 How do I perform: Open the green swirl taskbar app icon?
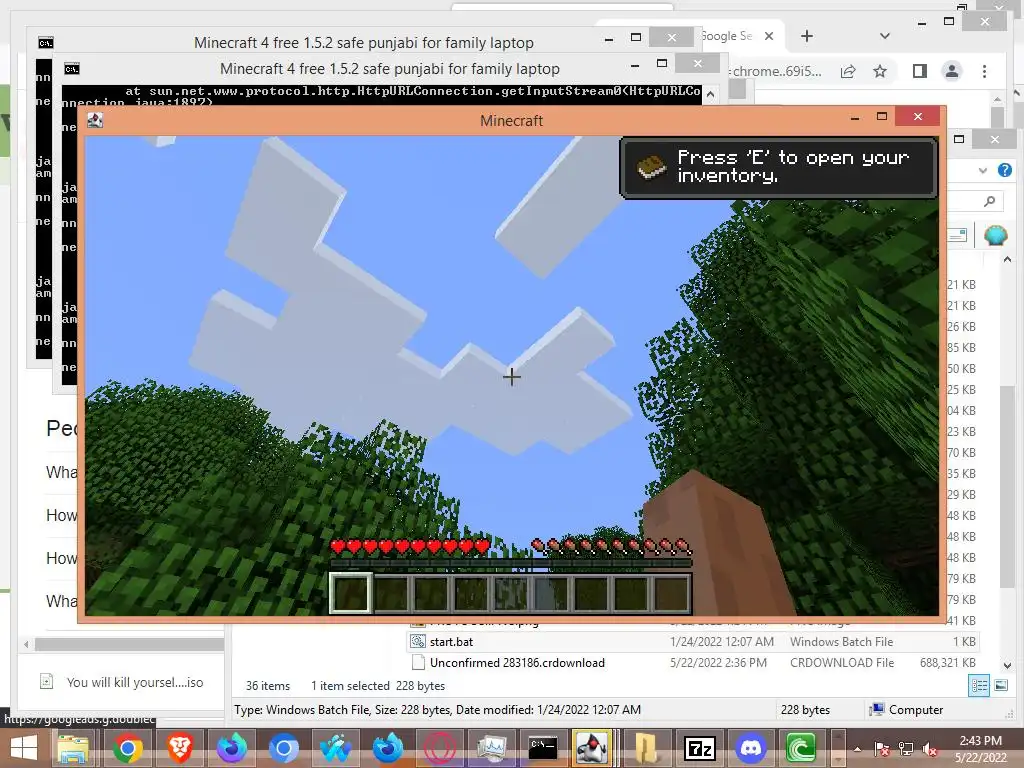click(801, 748)
